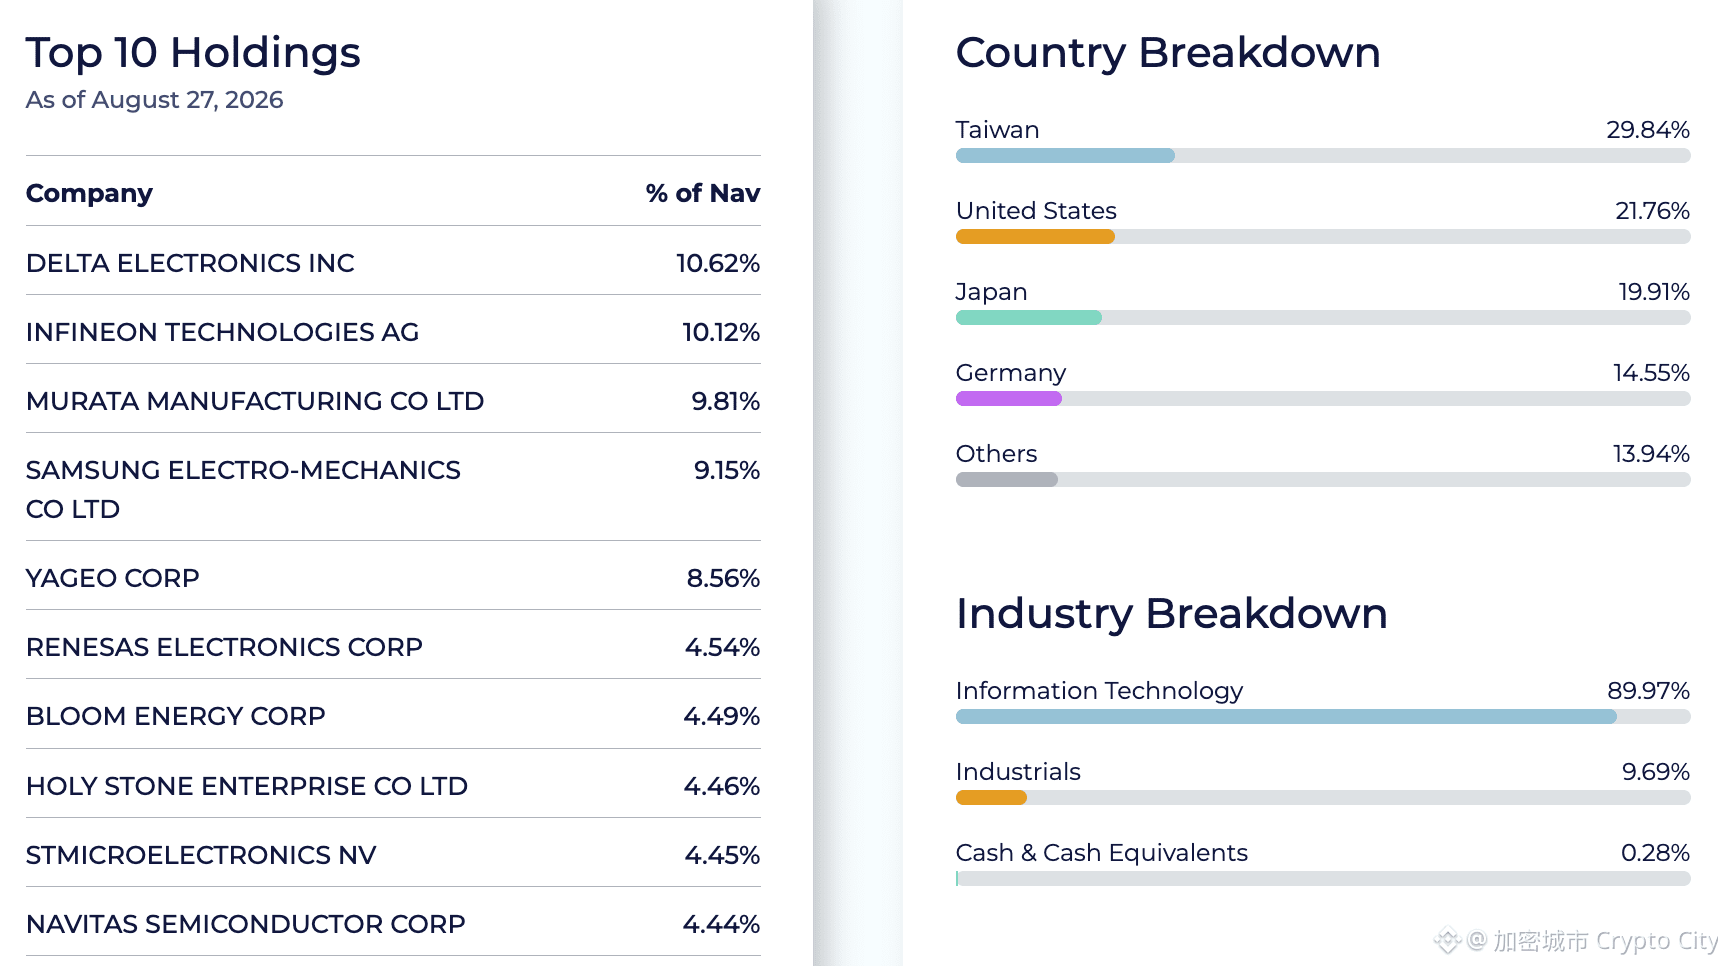This screenshot has width=1726, height=966.
Task: Click the MURATA MANUFACTURING CO LTD entry
Action: (393, 401)
